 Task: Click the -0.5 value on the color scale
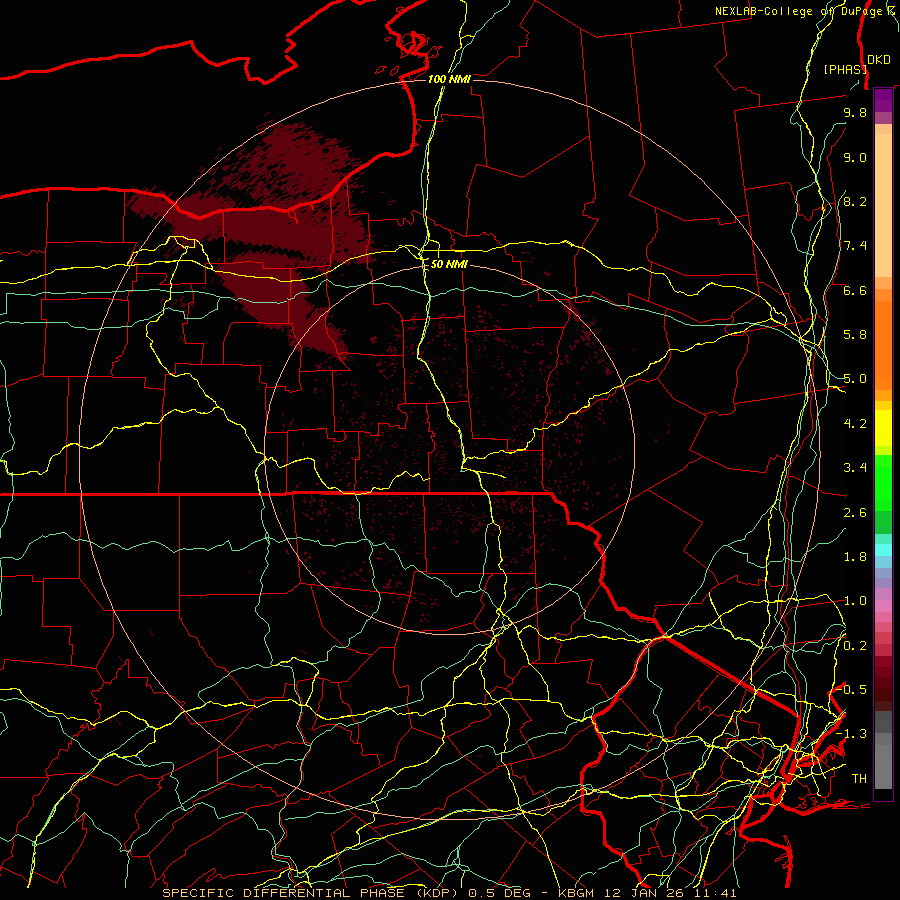(852, 690)
